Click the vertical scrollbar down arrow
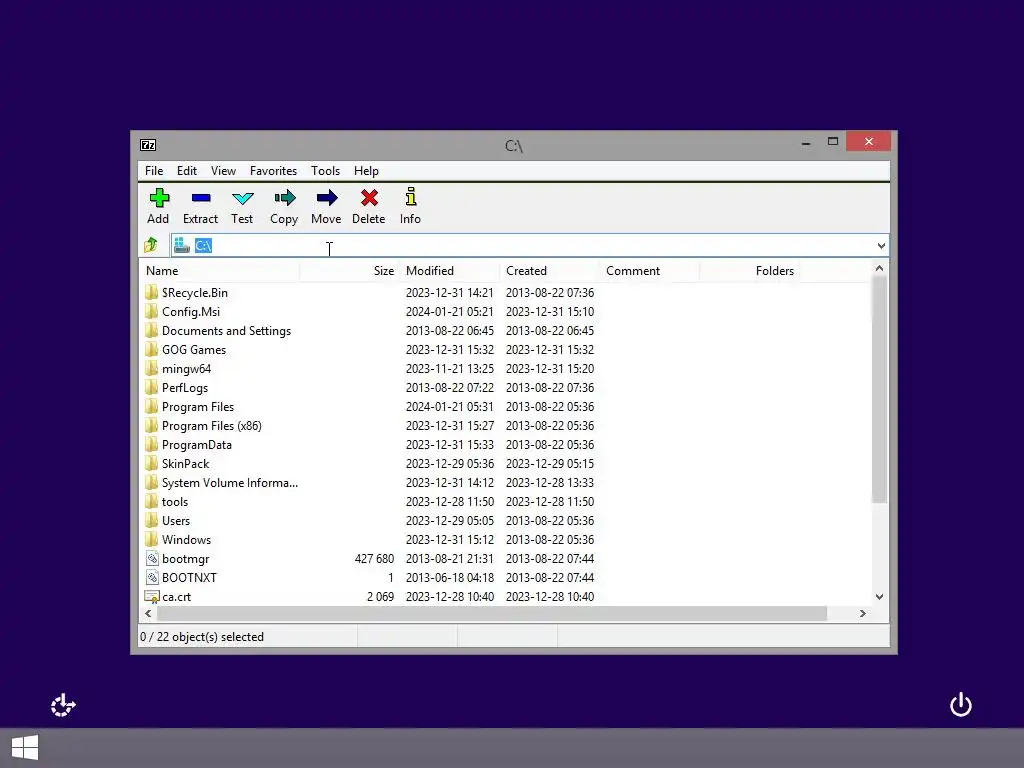Viewport: 1024px width, 768px height. [880, 596]
